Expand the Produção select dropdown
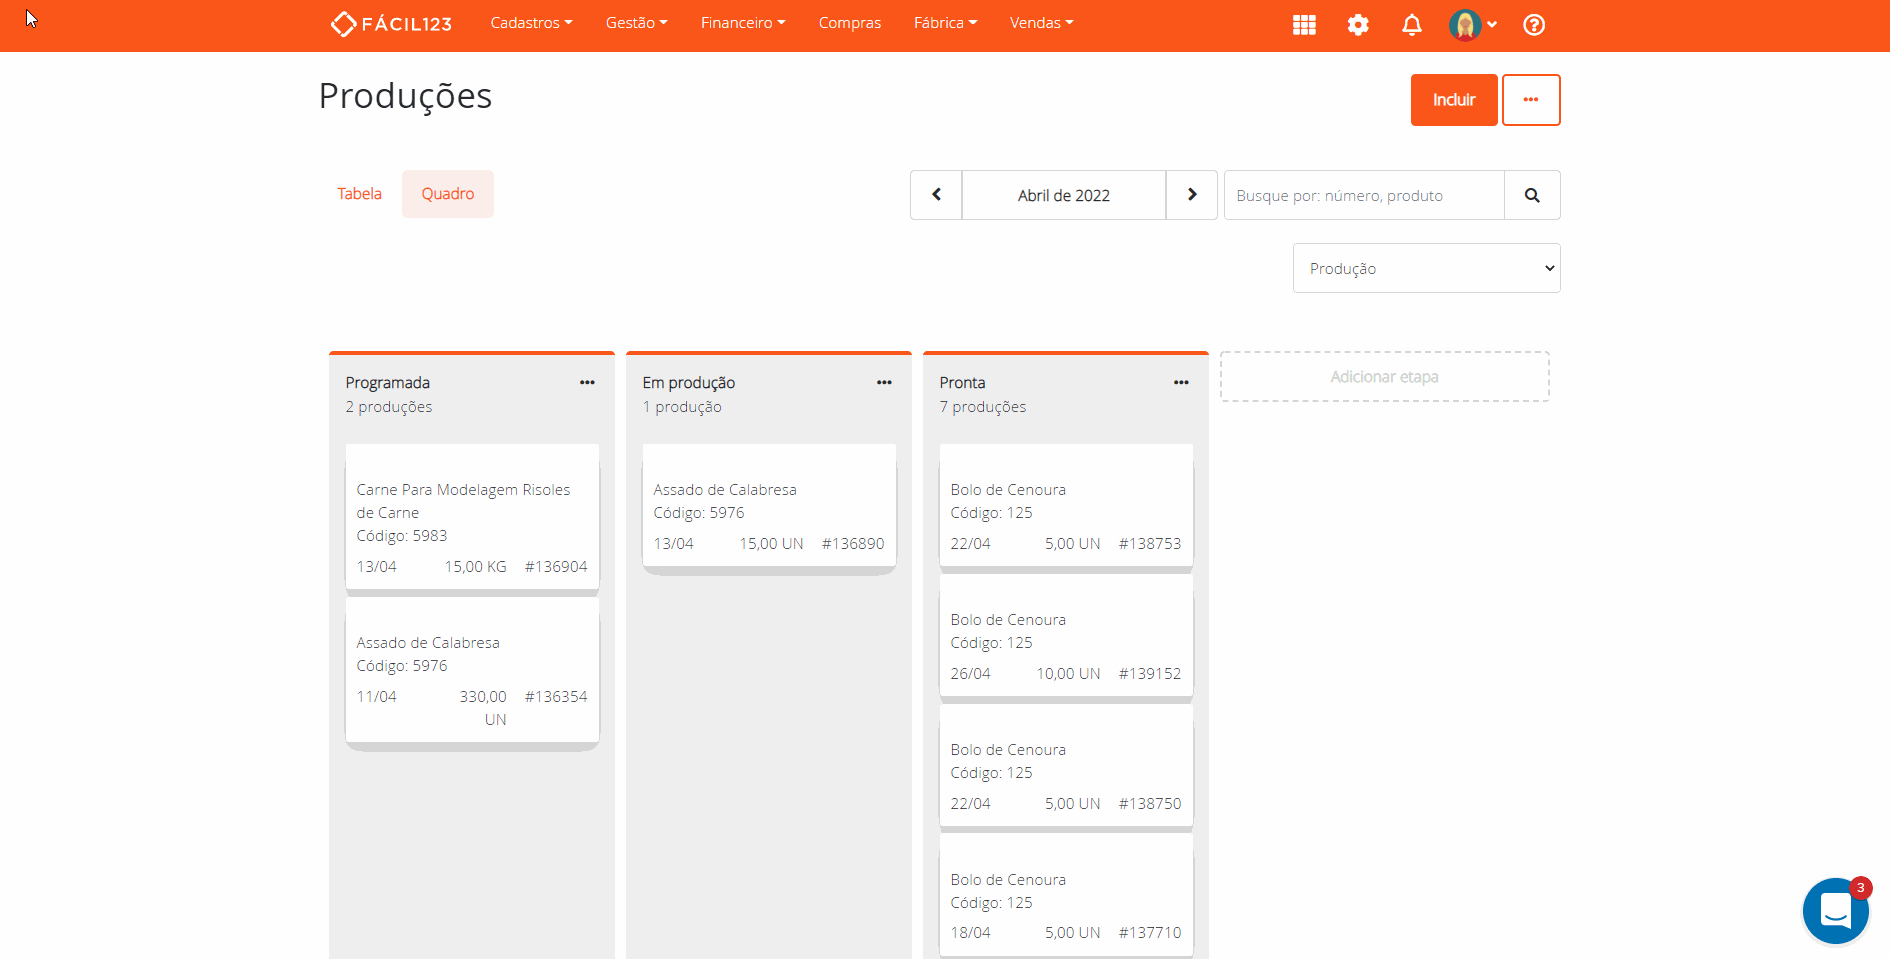 coord(1426,268)
